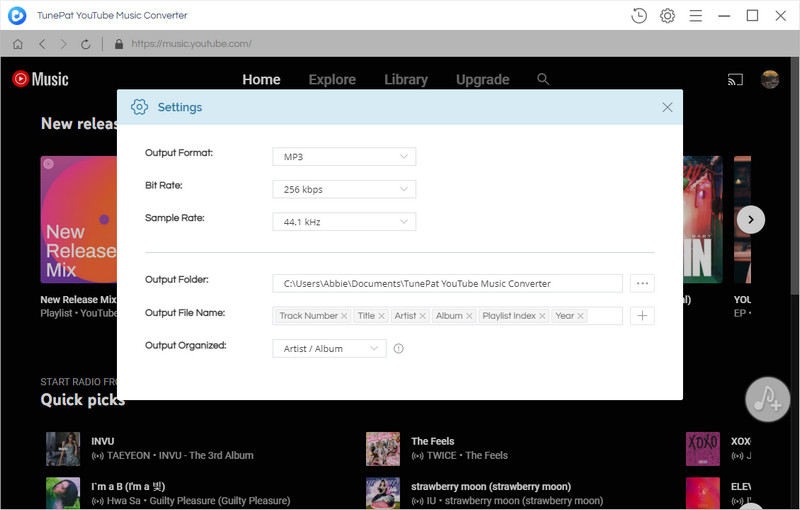
Task: Click TAEYEON artist link under INVU
Action: (129, 455)
